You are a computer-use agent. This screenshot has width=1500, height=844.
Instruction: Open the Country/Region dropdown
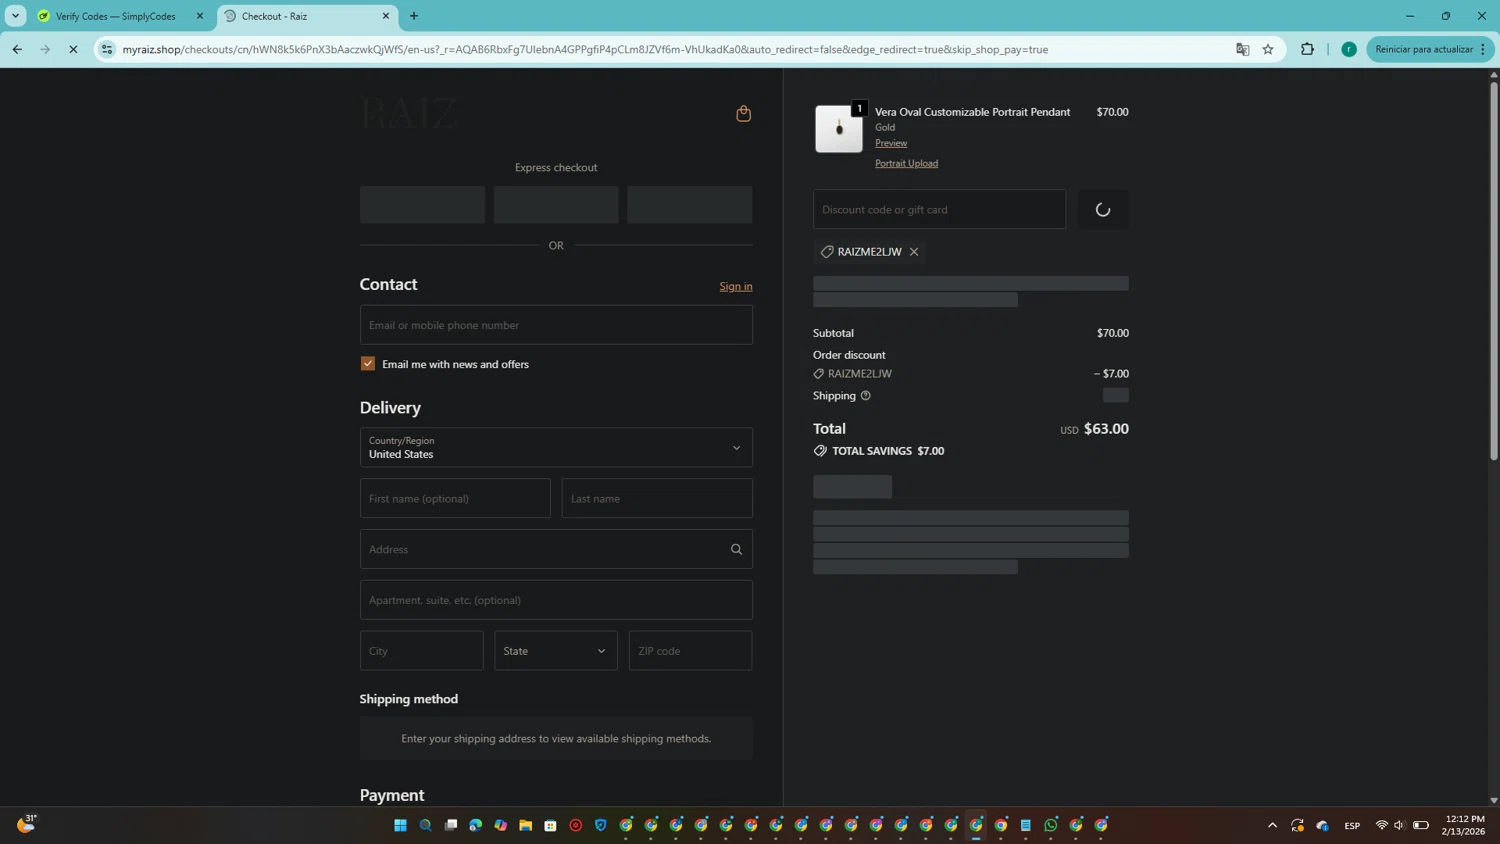click(x=556, y=447)
